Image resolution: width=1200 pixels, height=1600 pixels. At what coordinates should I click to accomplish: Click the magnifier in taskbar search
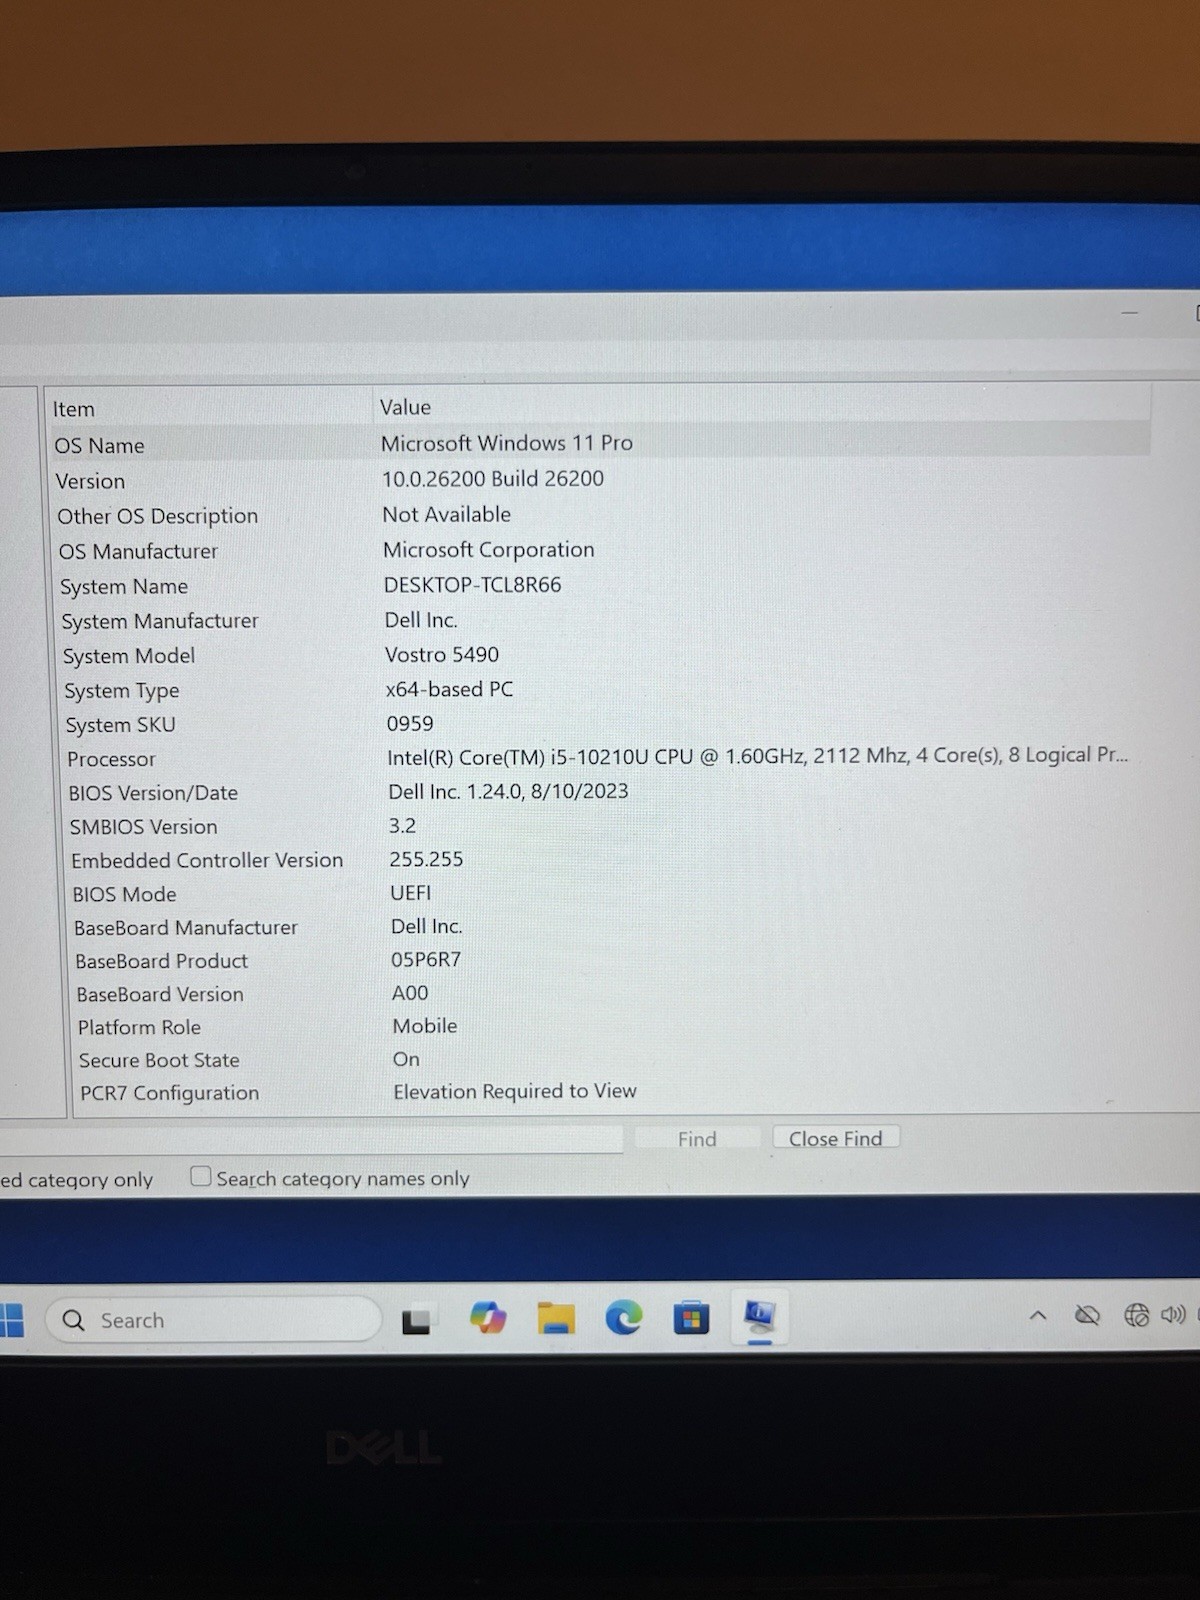coord(74,1321)
